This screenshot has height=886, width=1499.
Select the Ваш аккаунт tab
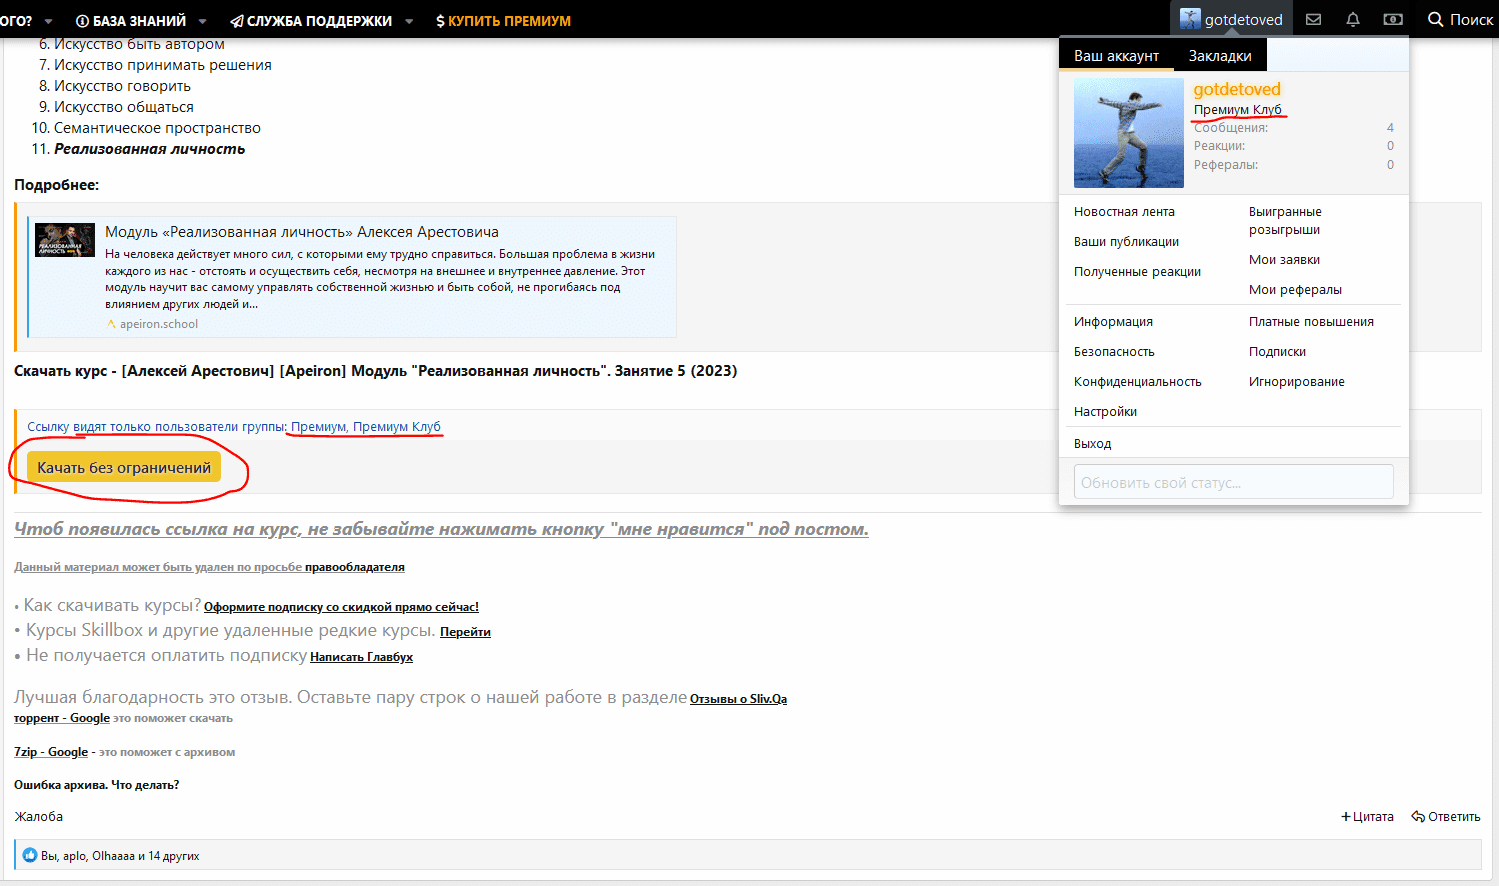tap(1116, 56)
